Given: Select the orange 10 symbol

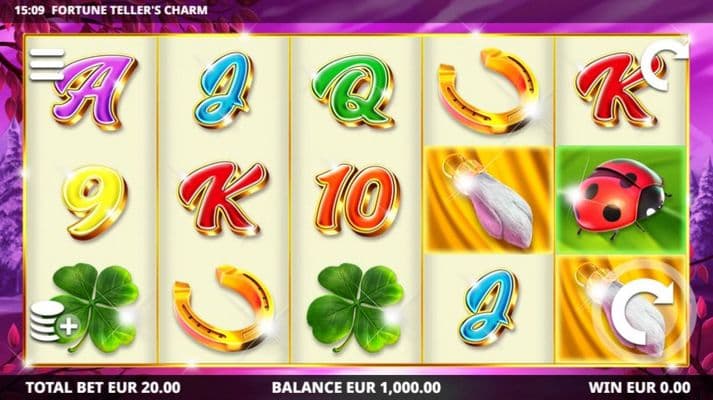Looking at the screenshot, I should (x=357, y=199).
